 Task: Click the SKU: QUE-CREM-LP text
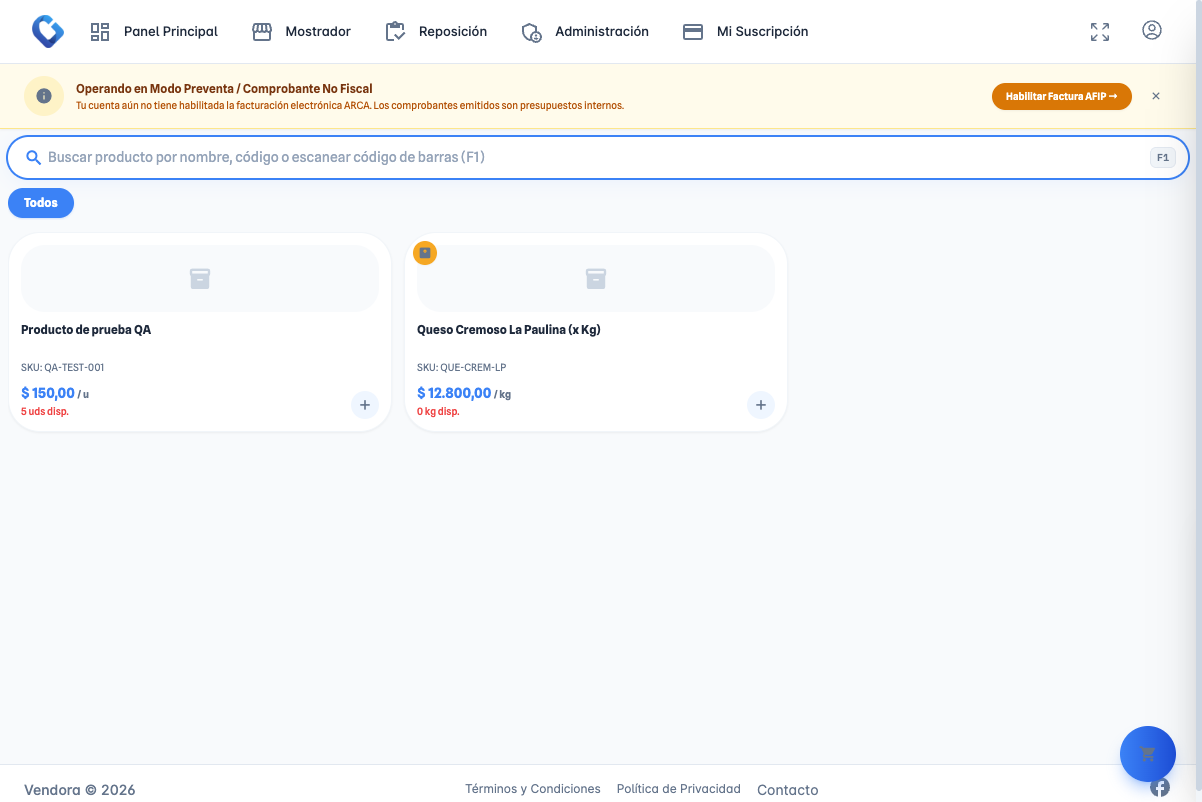tap(462, 367)
